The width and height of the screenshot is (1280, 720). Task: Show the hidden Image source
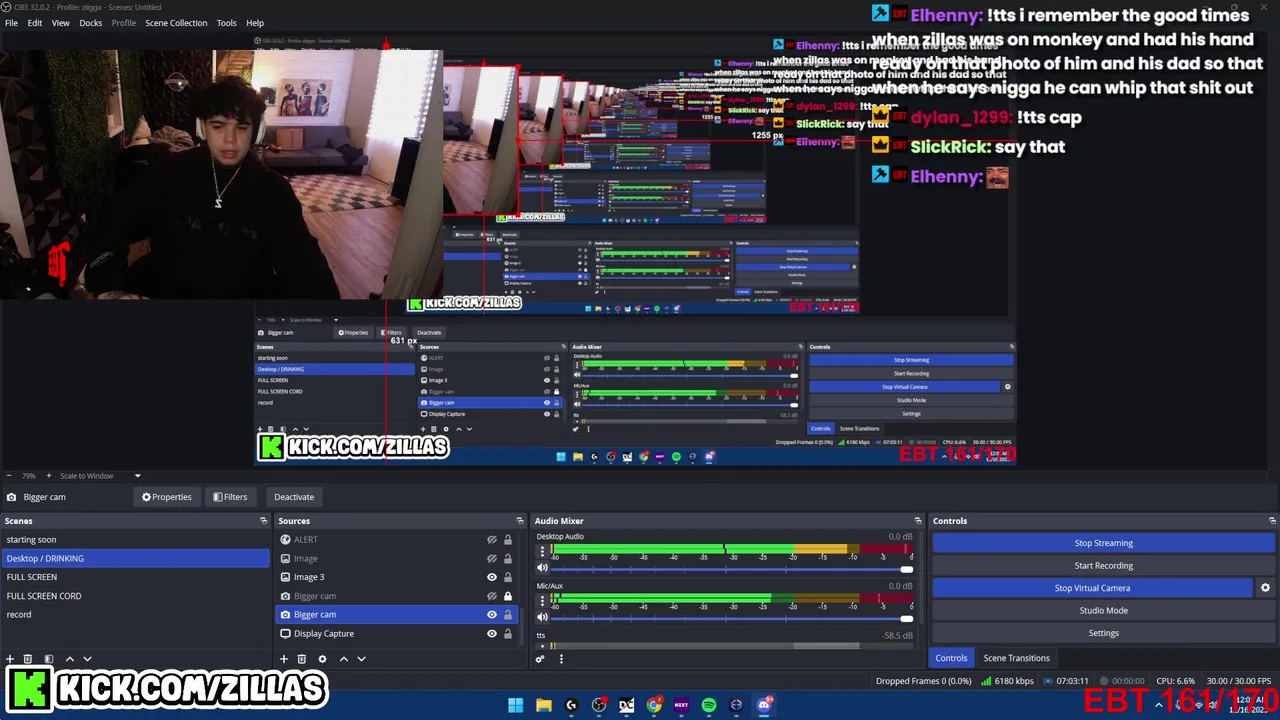(x=491, y=558)
